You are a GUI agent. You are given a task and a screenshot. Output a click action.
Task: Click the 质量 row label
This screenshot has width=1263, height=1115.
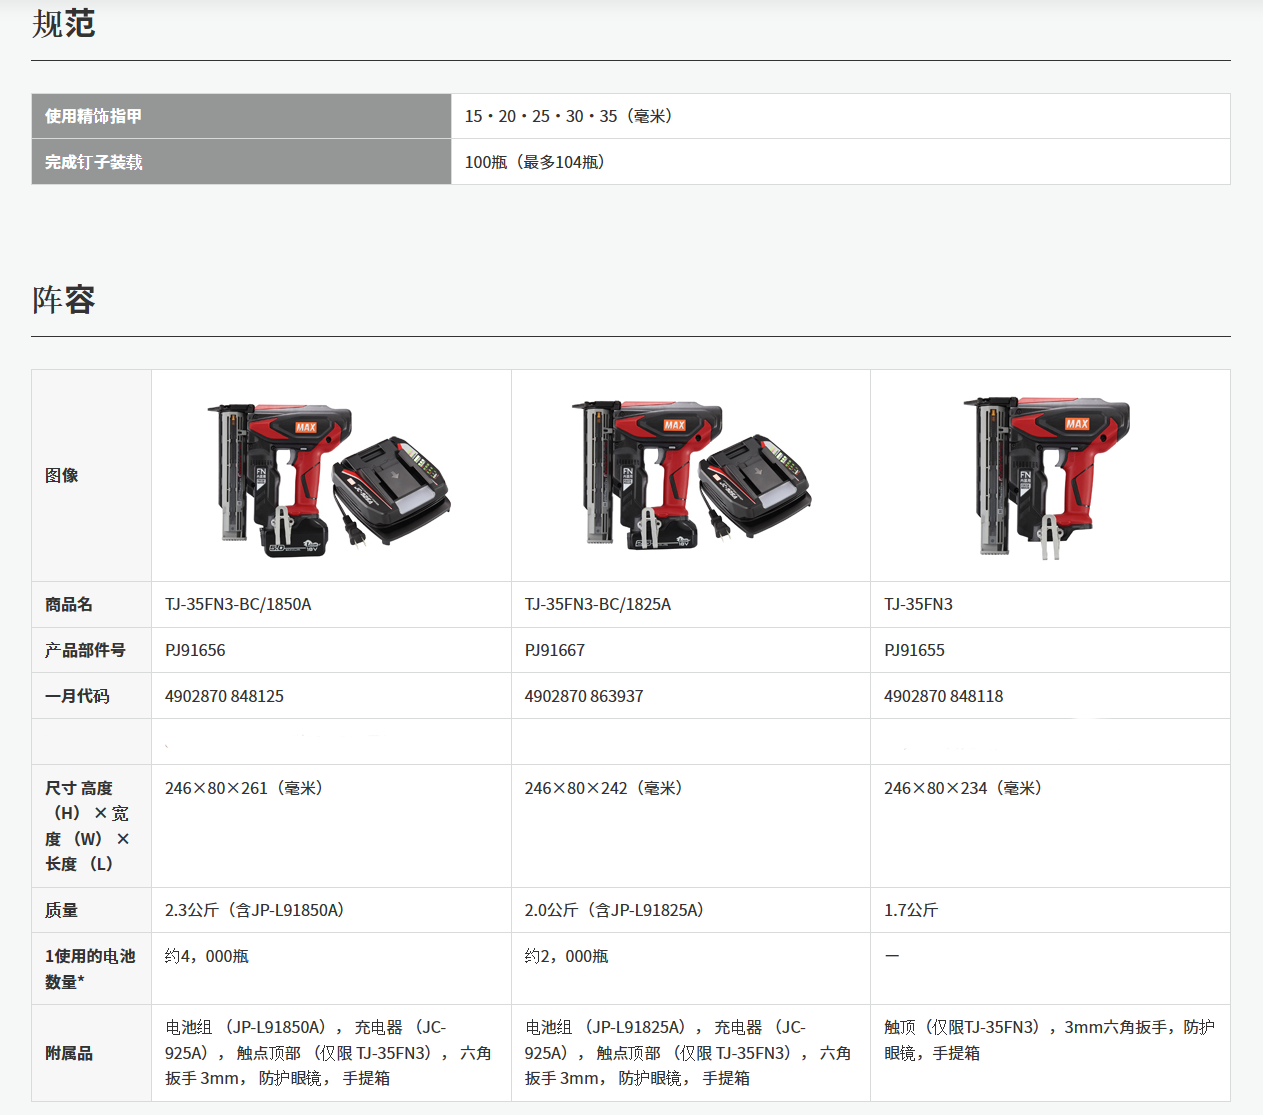coord(61,910)
